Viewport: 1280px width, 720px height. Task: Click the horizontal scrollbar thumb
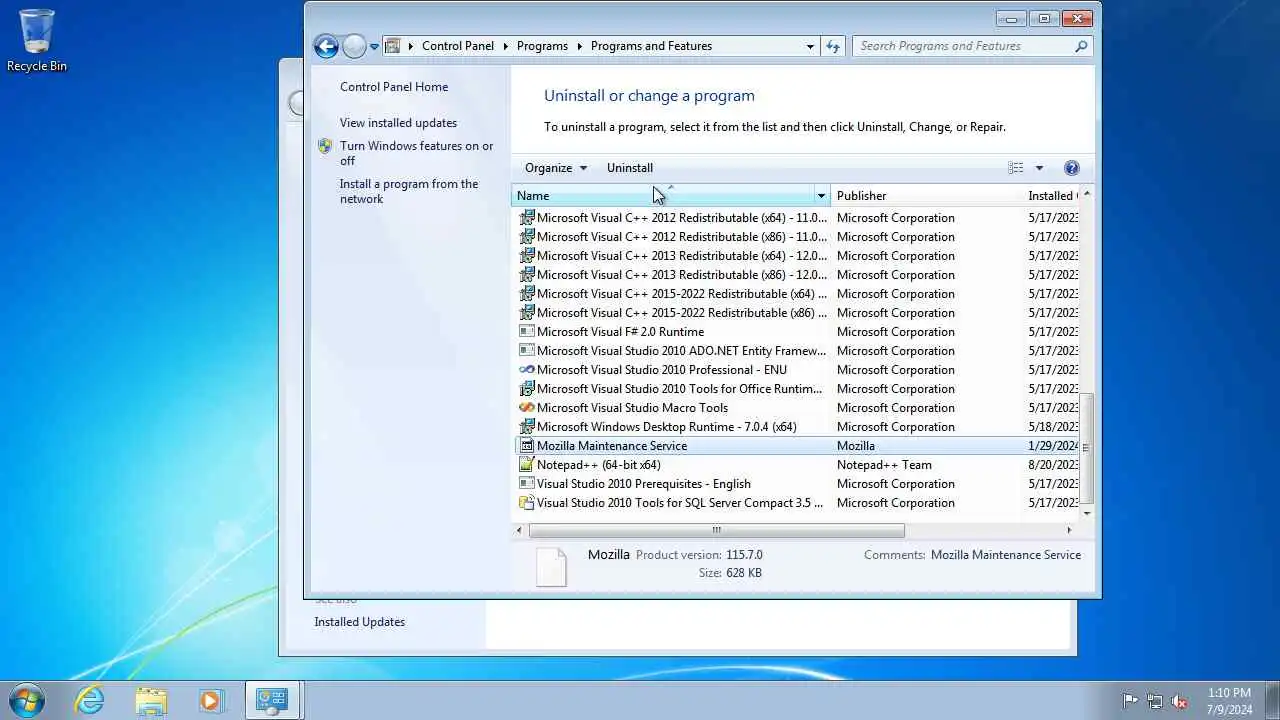click(716, 530)
